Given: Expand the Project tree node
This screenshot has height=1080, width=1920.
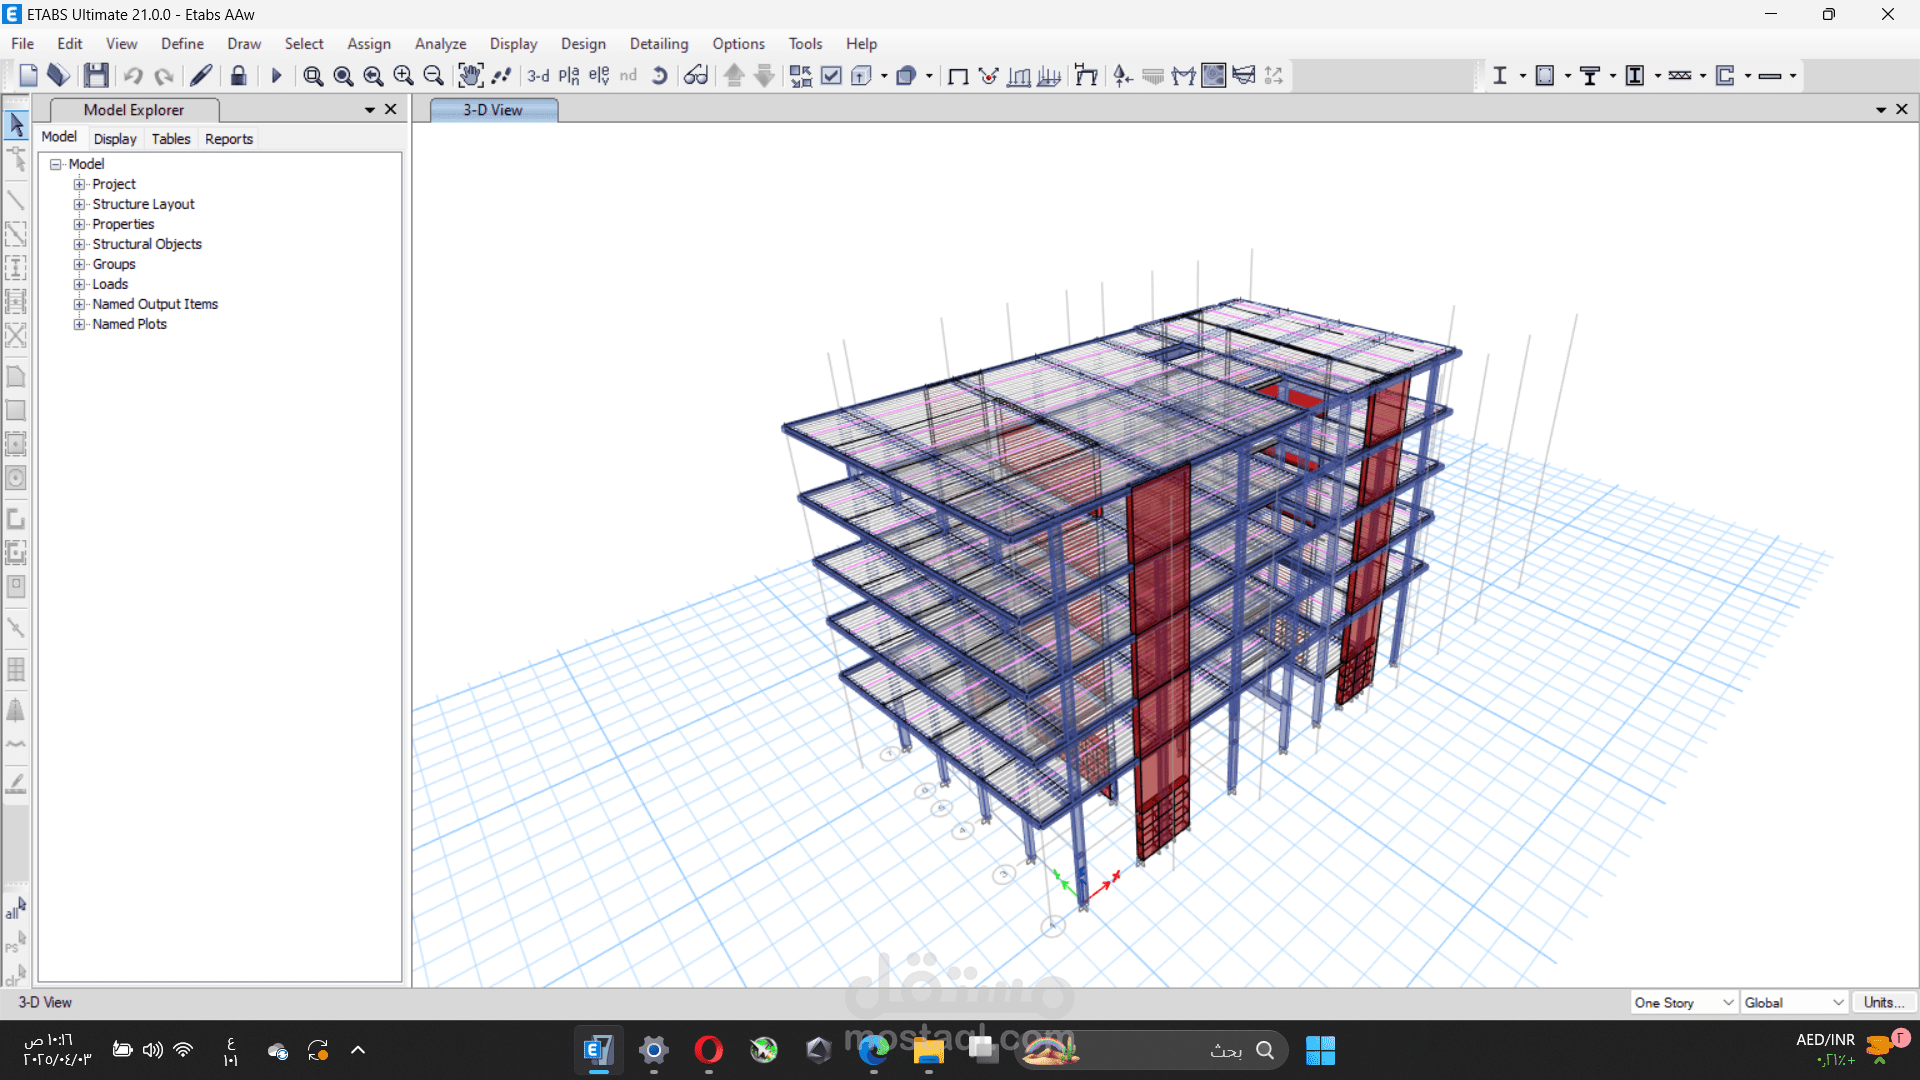Looking at the screenshot, I should [x=79, y=184].
